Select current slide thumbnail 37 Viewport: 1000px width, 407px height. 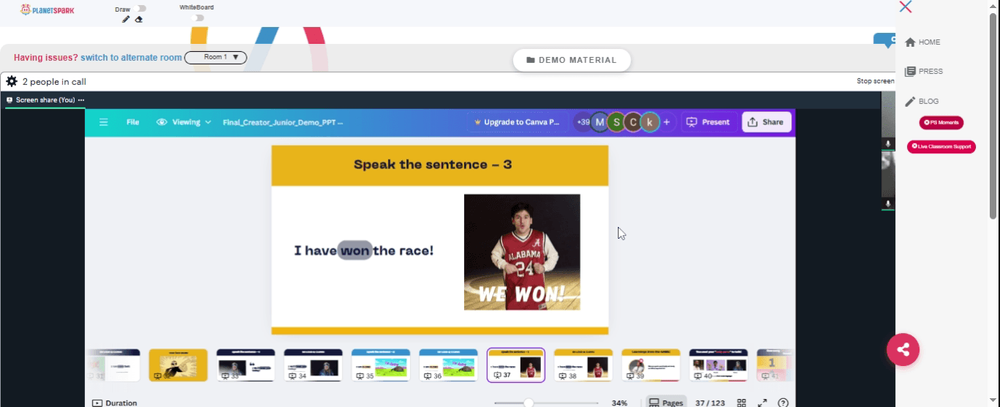[515, 365]
